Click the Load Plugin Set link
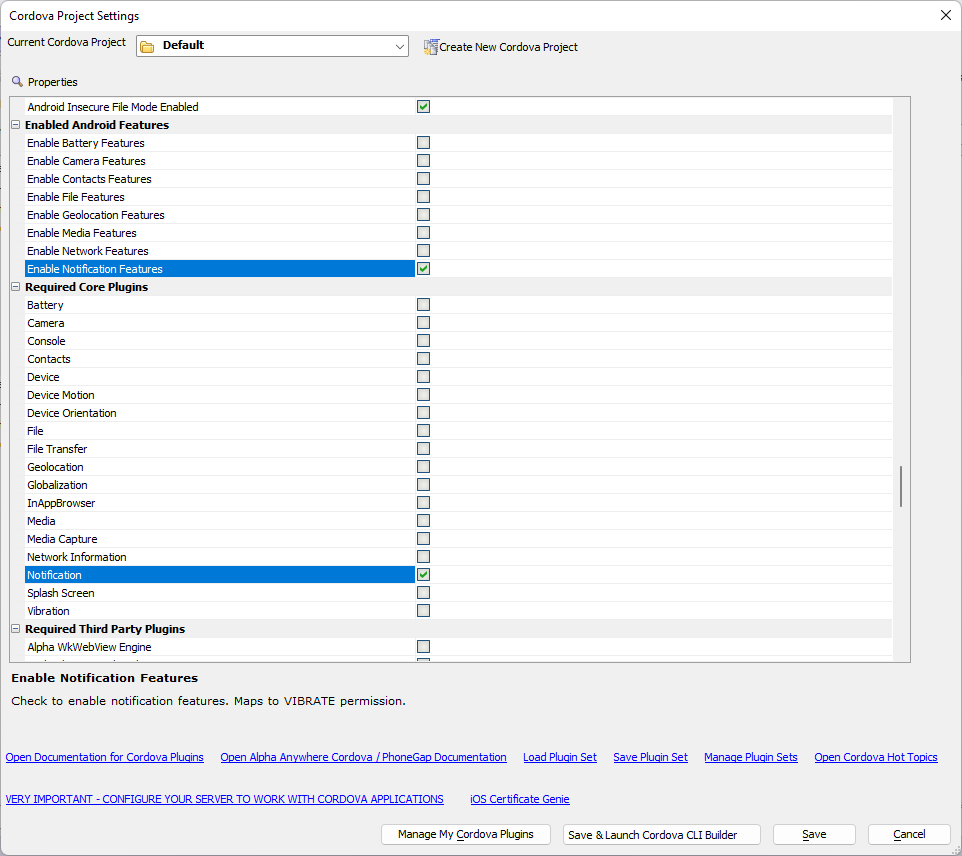This screenshot has height=856, width=962. pyautogui.click(x=560, y=757)
